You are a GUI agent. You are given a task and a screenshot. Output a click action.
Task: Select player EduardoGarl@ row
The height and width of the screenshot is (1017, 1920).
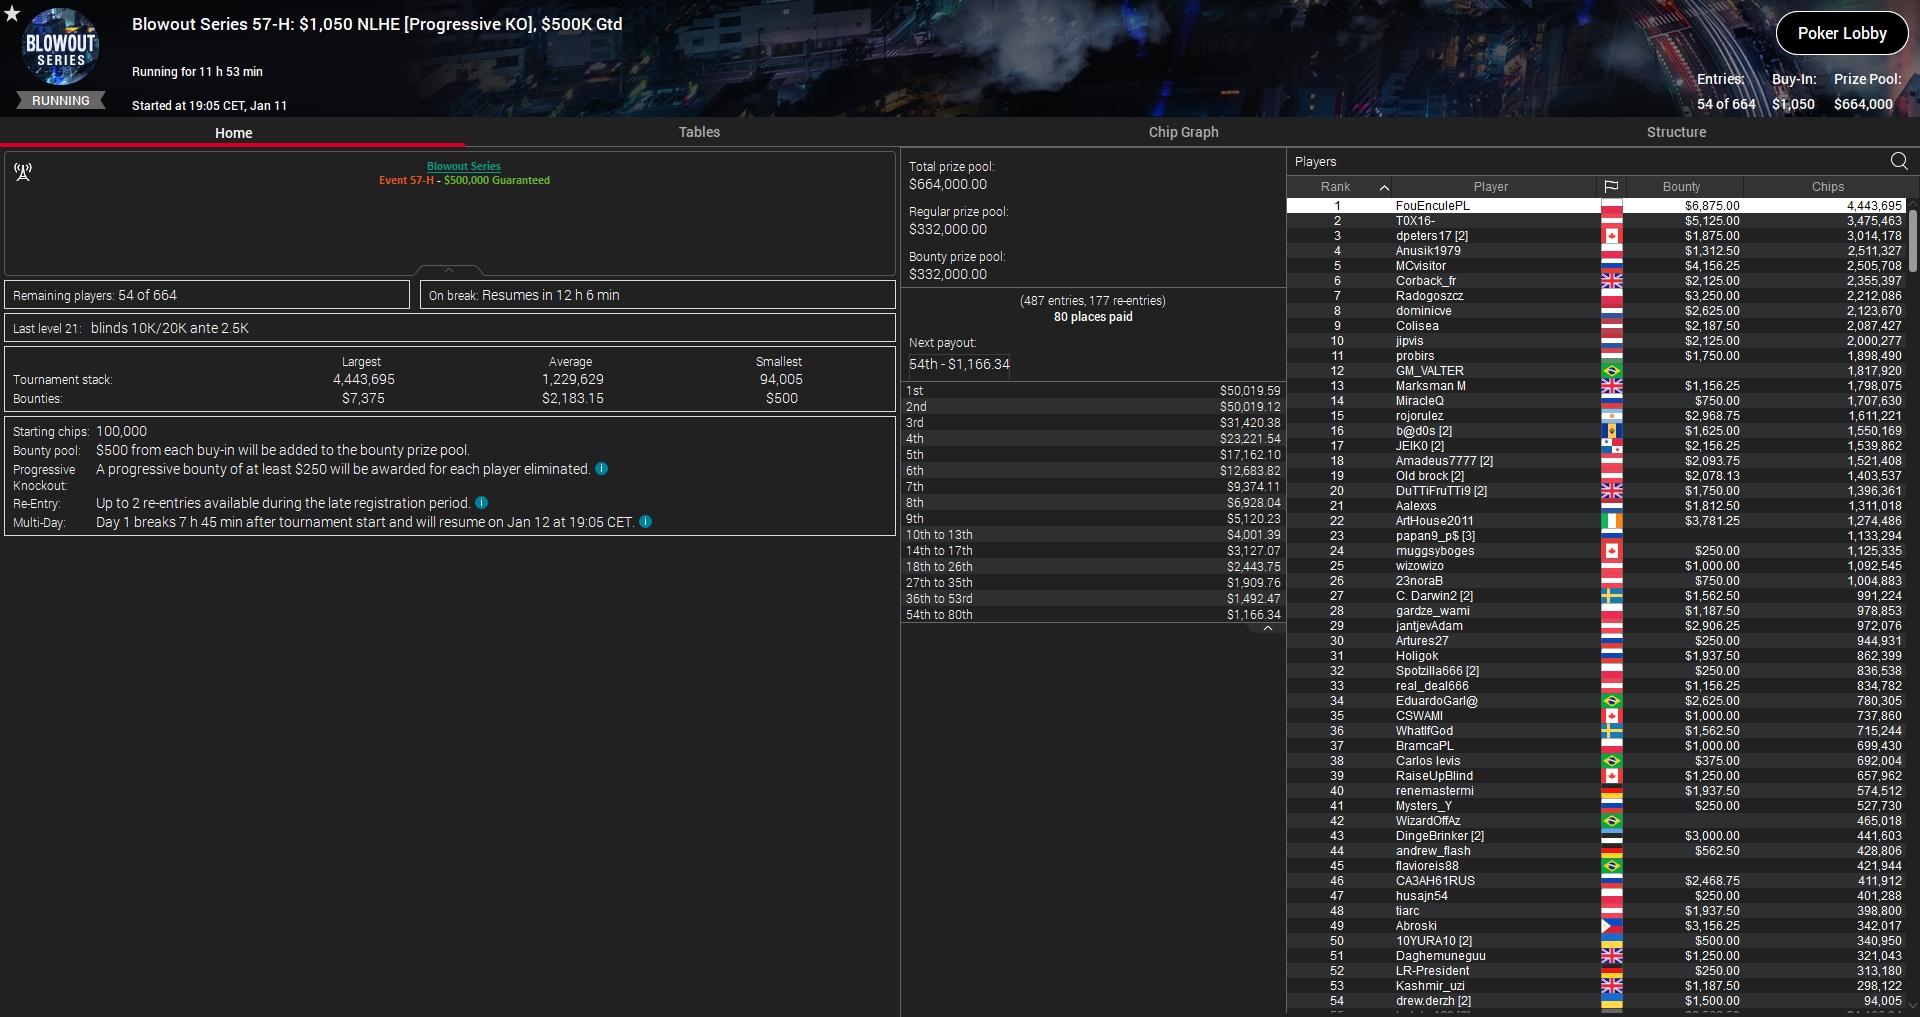1596,701
